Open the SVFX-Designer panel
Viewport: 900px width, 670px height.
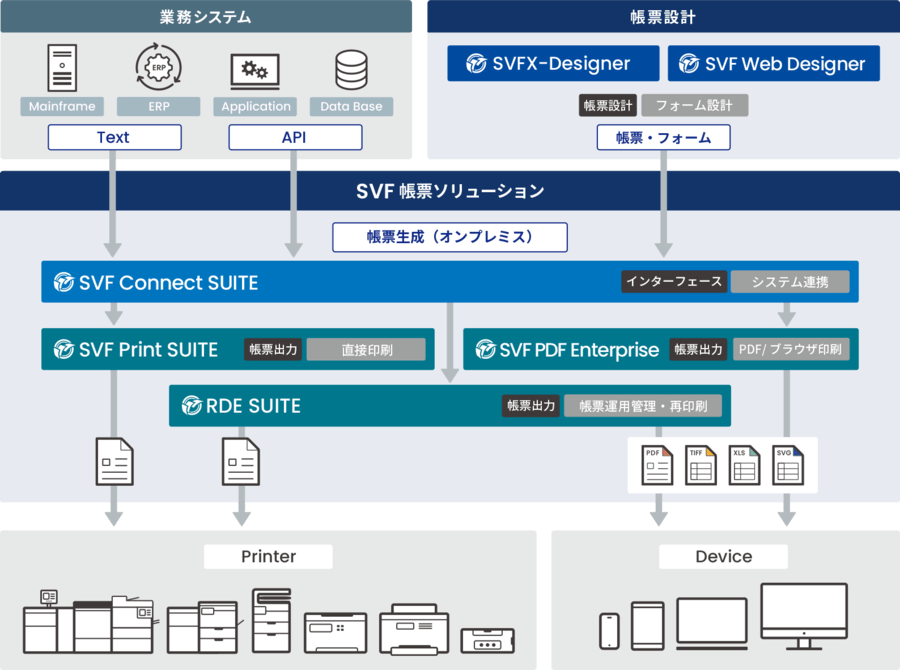(x=553, y=63)
